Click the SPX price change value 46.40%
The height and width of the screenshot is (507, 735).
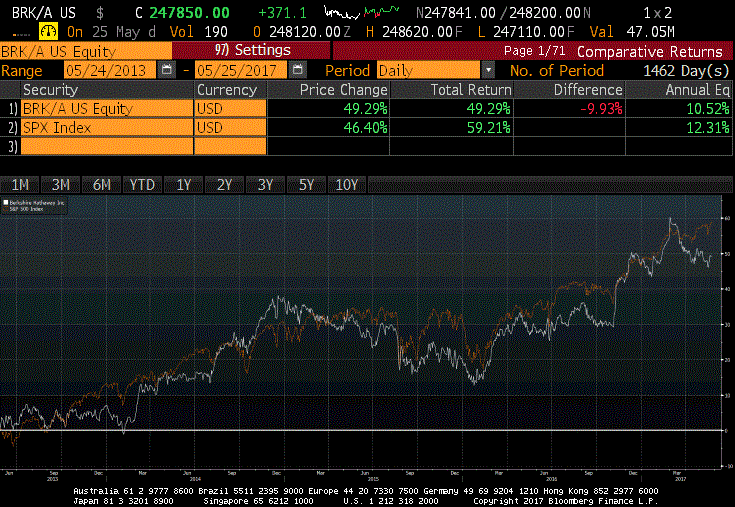click(x=365, y=127)
